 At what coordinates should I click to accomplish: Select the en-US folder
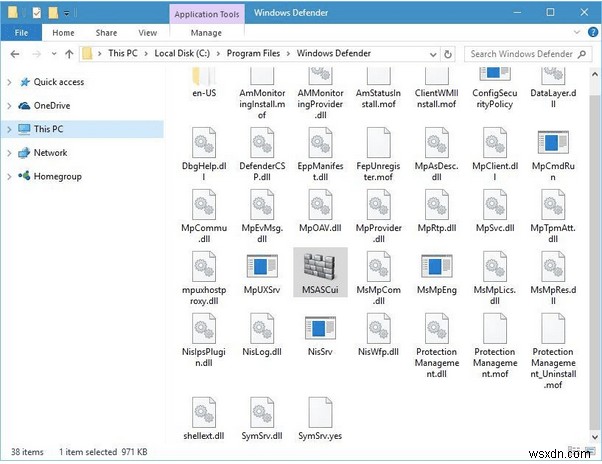pyautogui.click(x=206, y=78)
